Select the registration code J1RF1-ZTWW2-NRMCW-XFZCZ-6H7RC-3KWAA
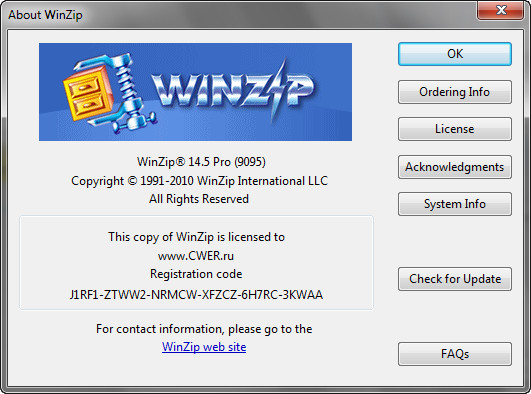The width and height of the screenshot is (531, 394). tap(196, 295)
